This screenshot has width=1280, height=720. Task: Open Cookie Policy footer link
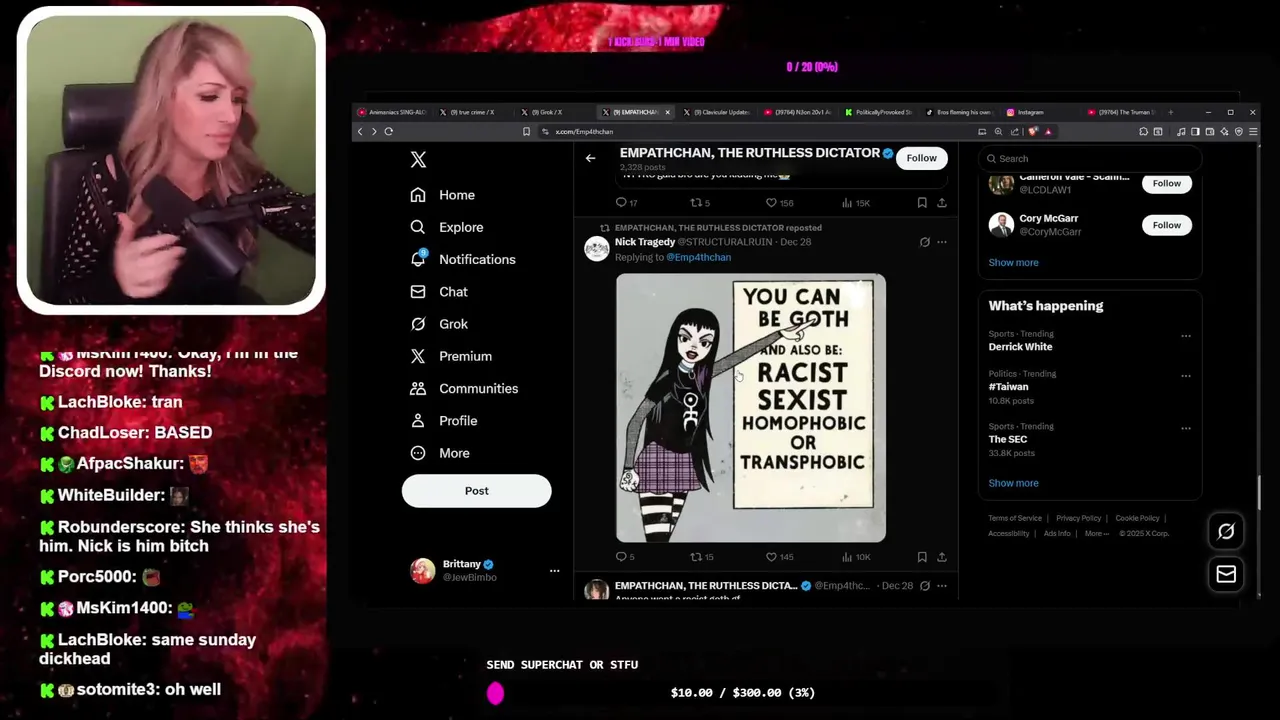[x=1137, y=518]
